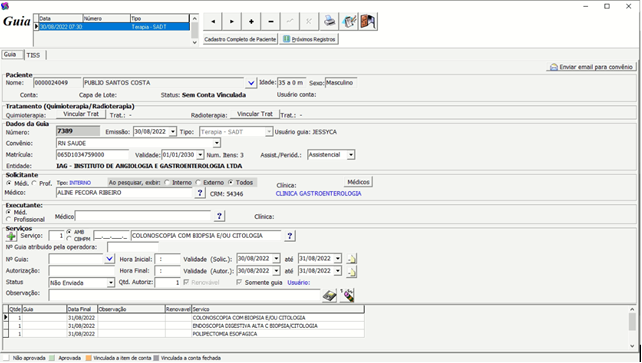
Task: Click Nº Guia atribuído pela operadora field
Action: [x=133, y=247]
